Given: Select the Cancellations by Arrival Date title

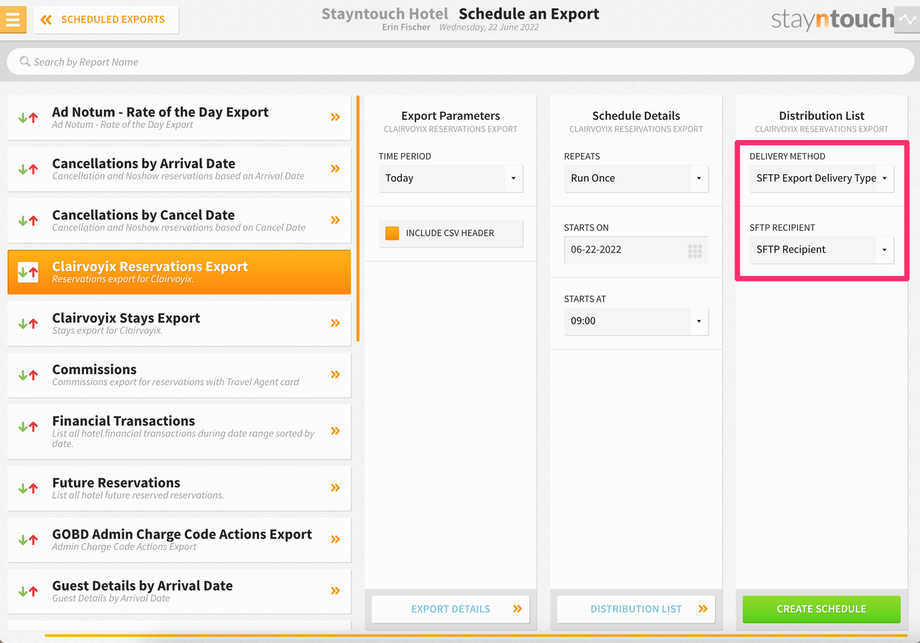Looking at the screenshot, I should (x=144, y=164).
